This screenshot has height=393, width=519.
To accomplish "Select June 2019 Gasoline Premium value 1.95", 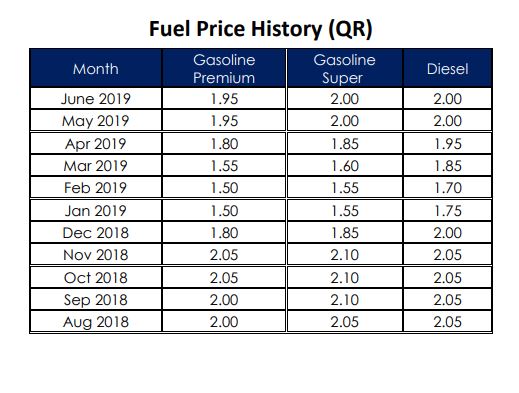I will (x=224, y=99).
